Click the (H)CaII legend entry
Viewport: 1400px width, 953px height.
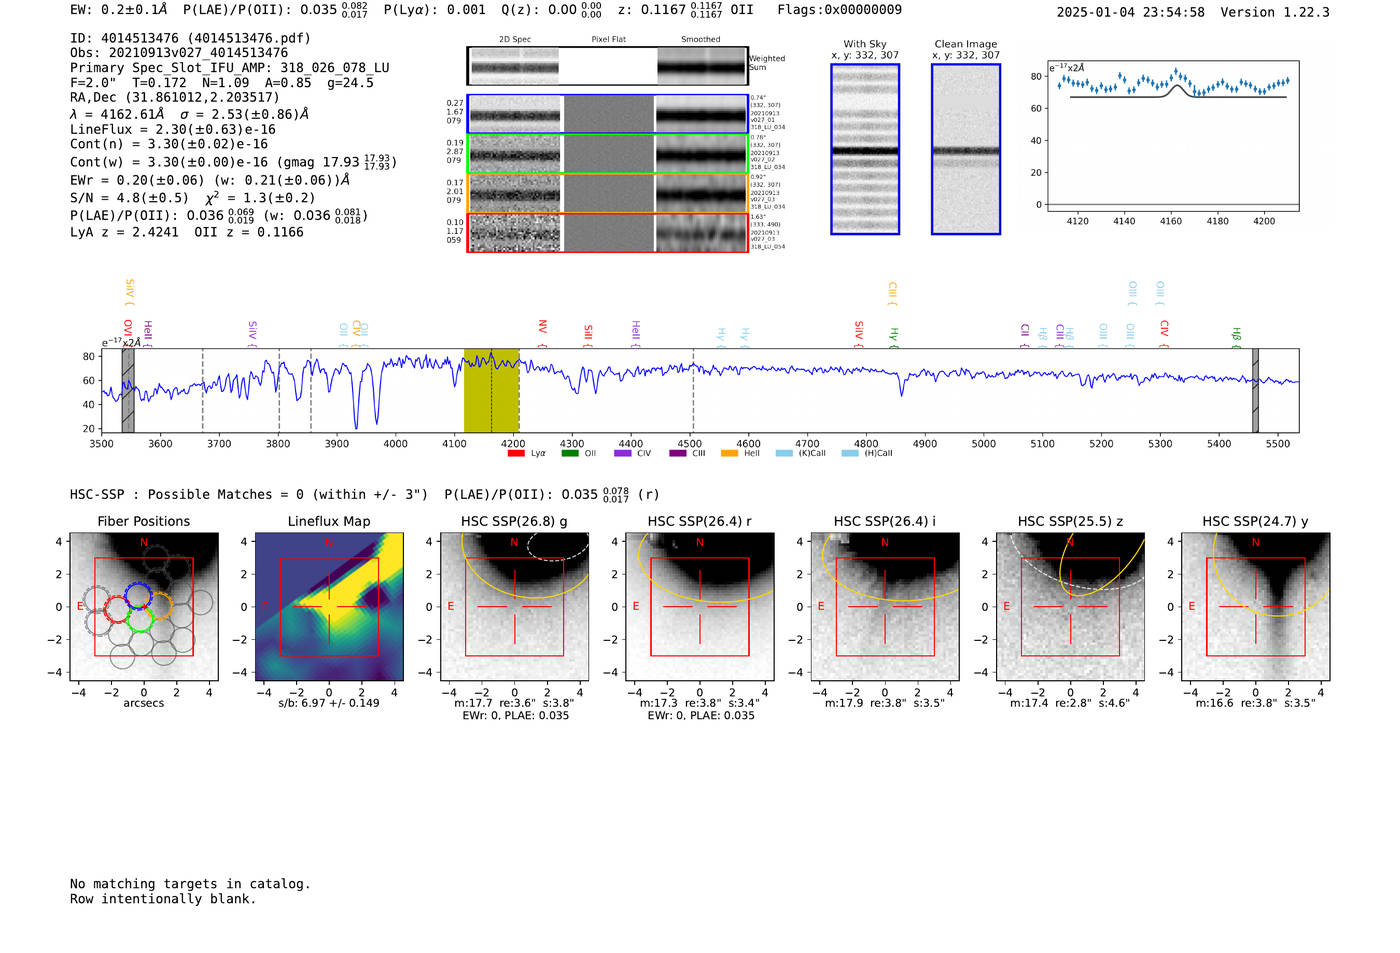[x=867, y=453]
